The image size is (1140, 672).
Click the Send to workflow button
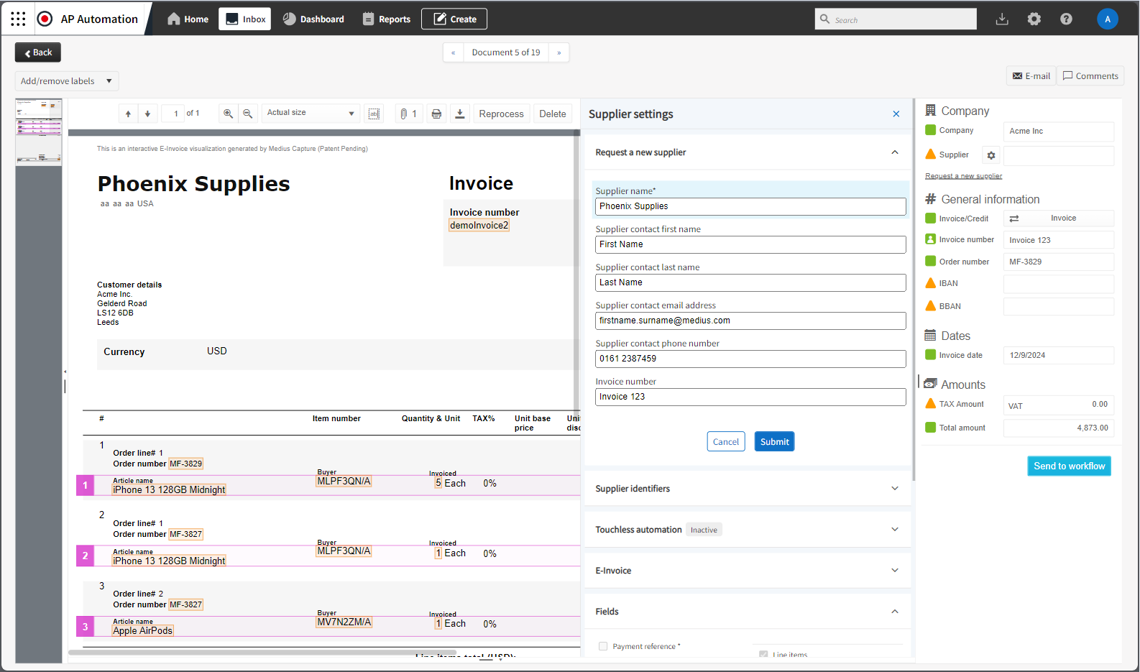tap(1069, 466)
